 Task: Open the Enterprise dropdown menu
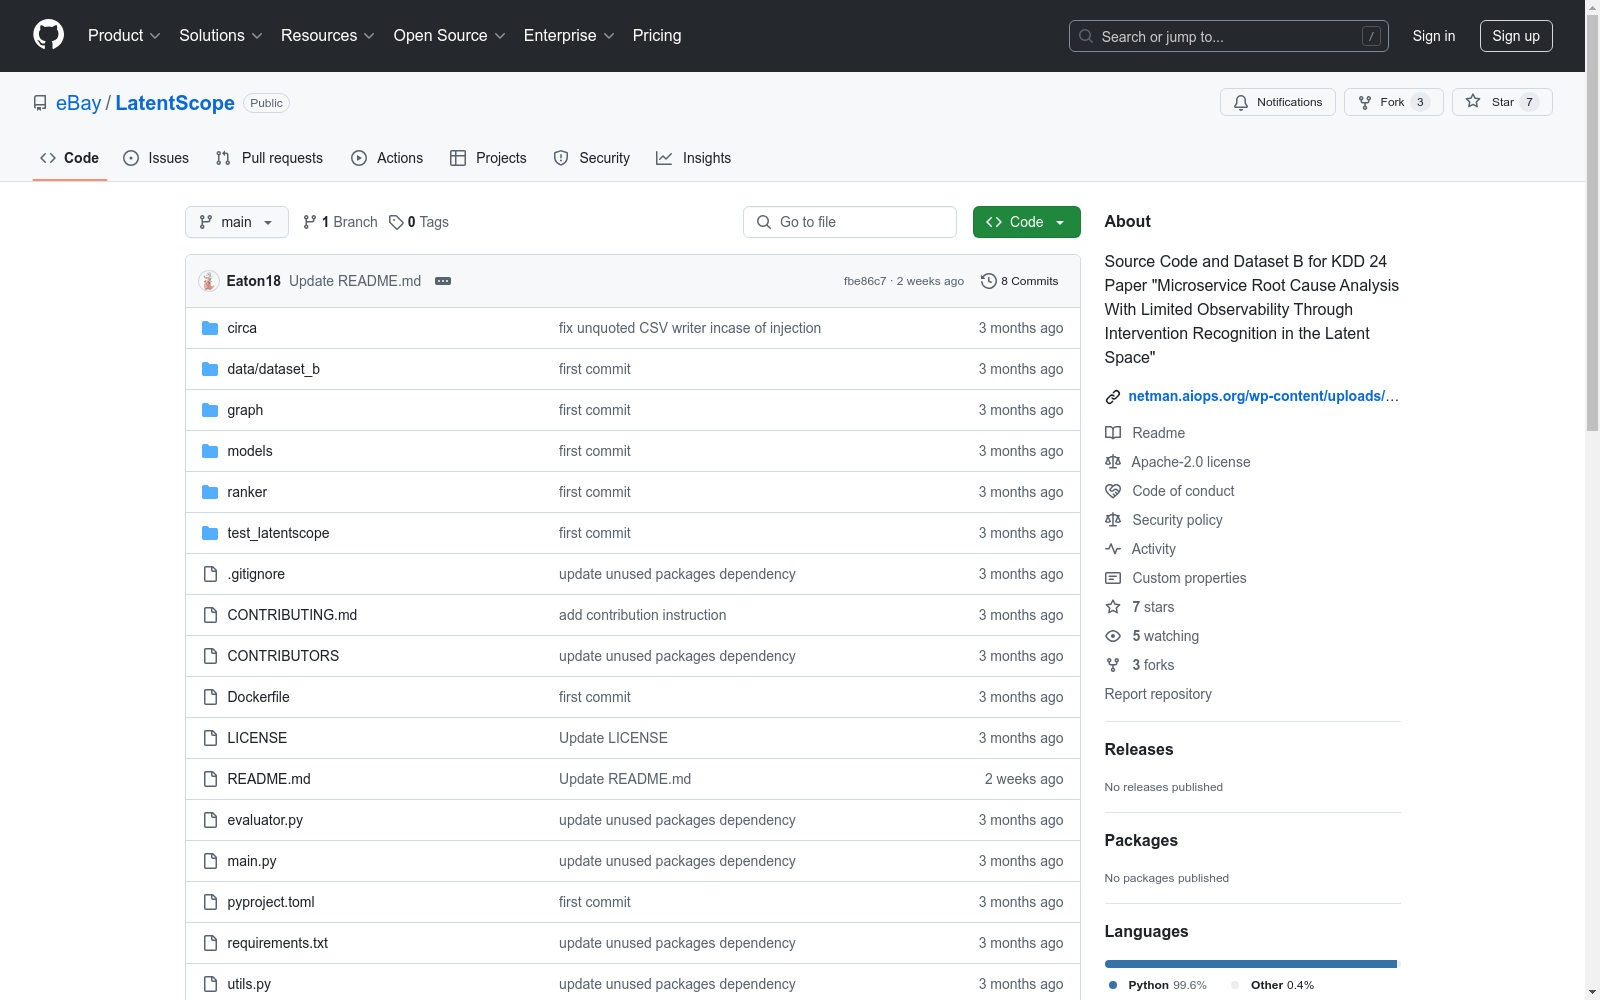(569, 35)
